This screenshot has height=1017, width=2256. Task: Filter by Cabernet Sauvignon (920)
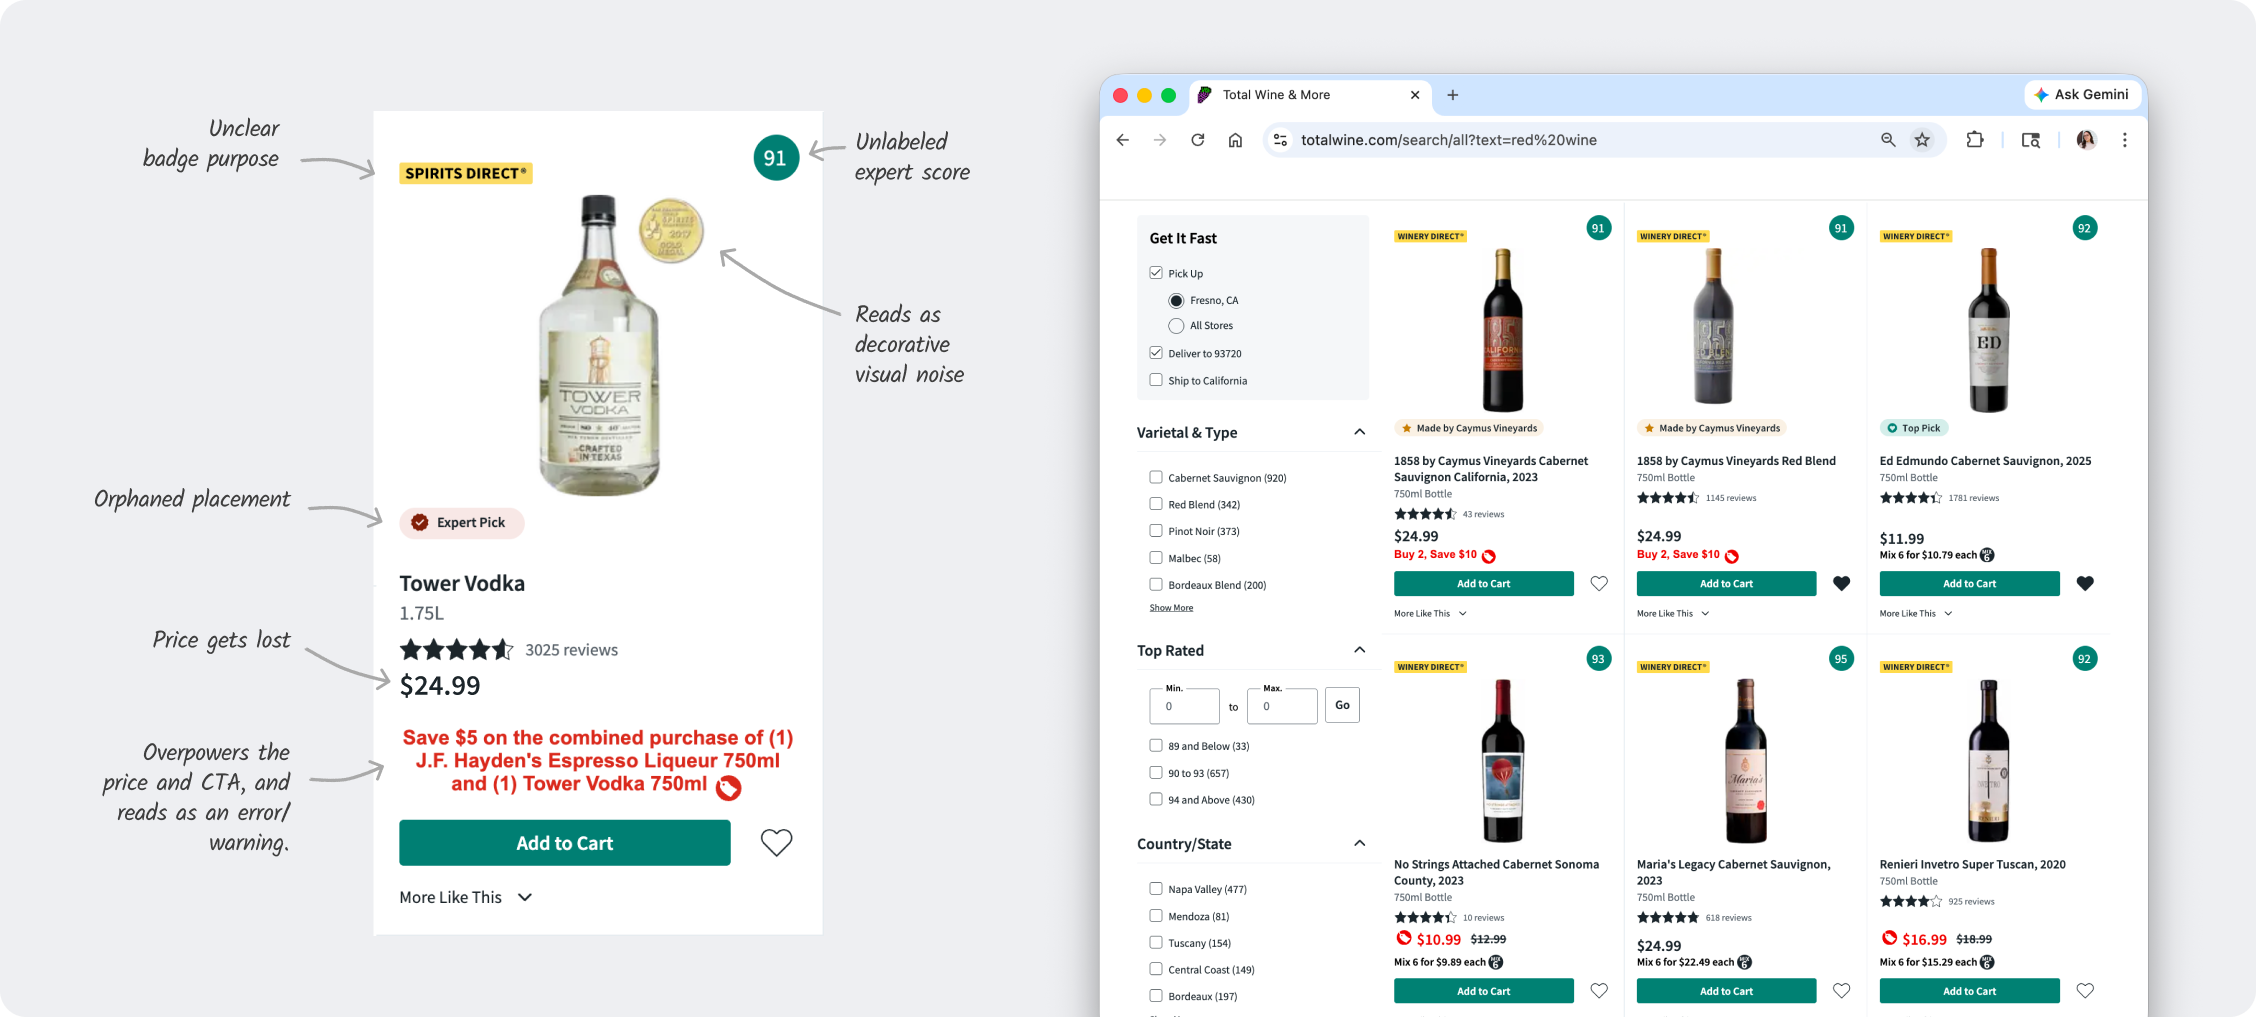(x=1156, y=478)
